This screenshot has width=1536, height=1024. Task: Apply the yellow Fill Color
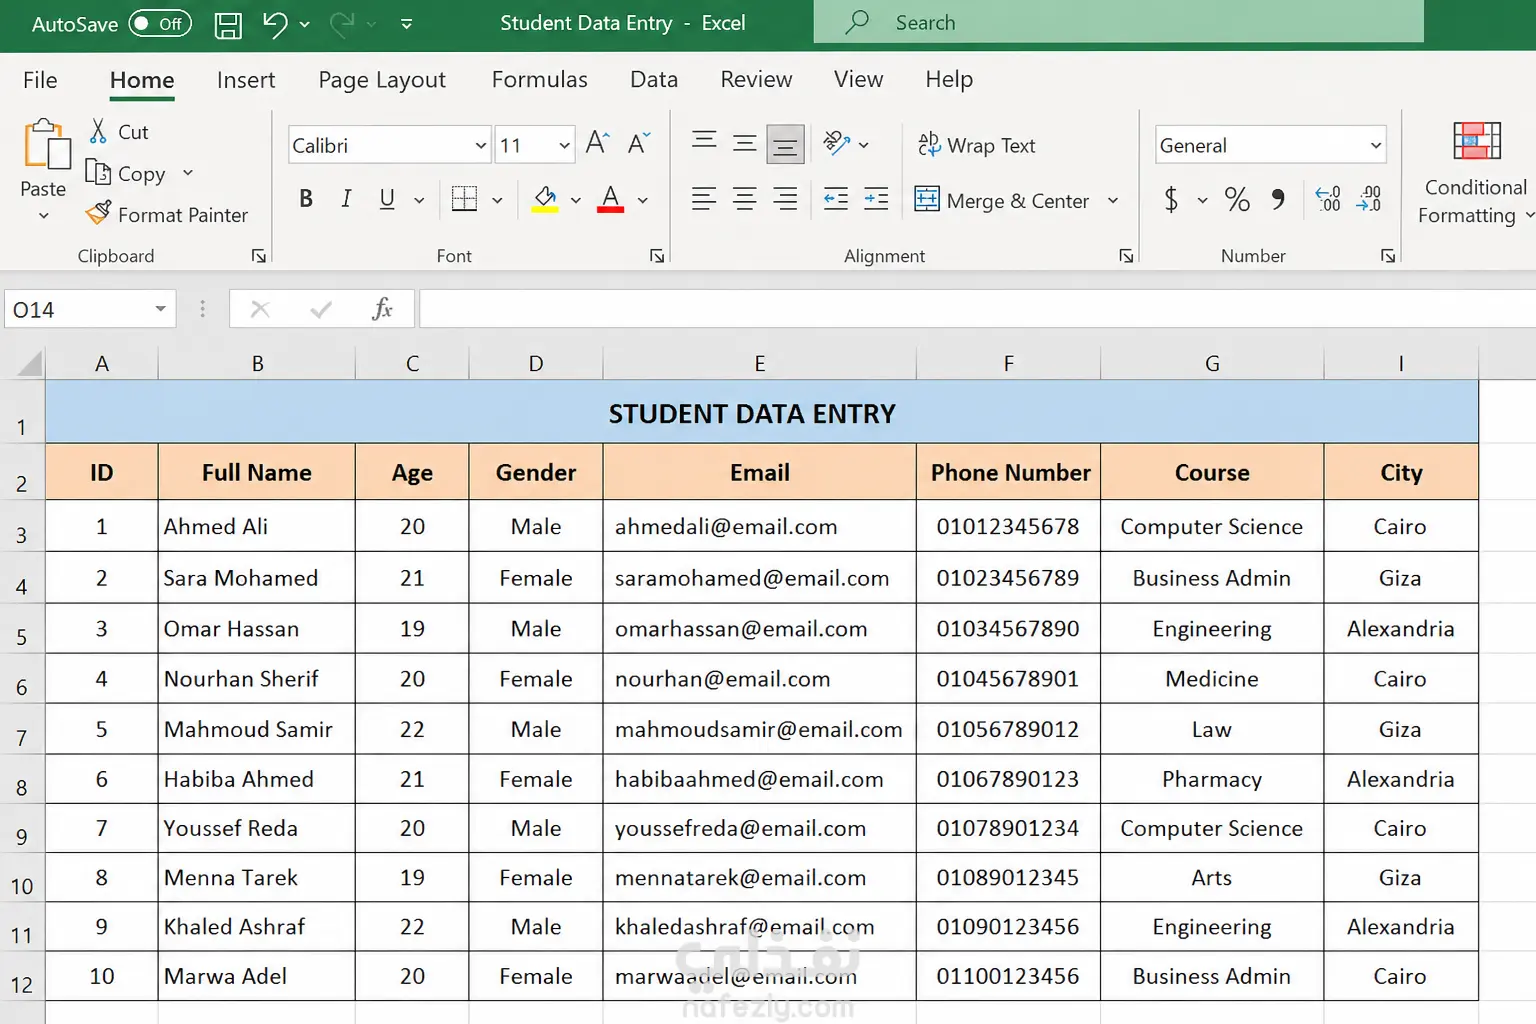coord(545,199)
